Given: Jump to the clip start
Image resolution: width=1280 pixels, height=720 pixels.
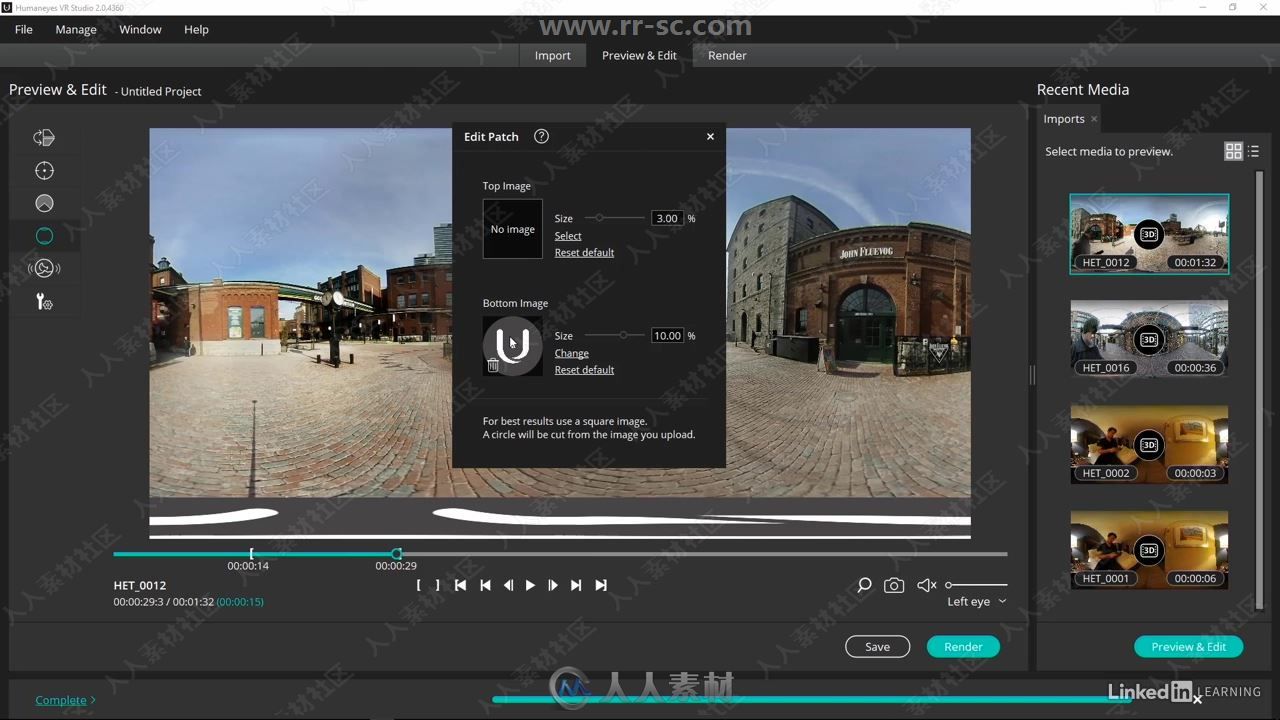Looking at the screenshot, I should coord(460,585).
